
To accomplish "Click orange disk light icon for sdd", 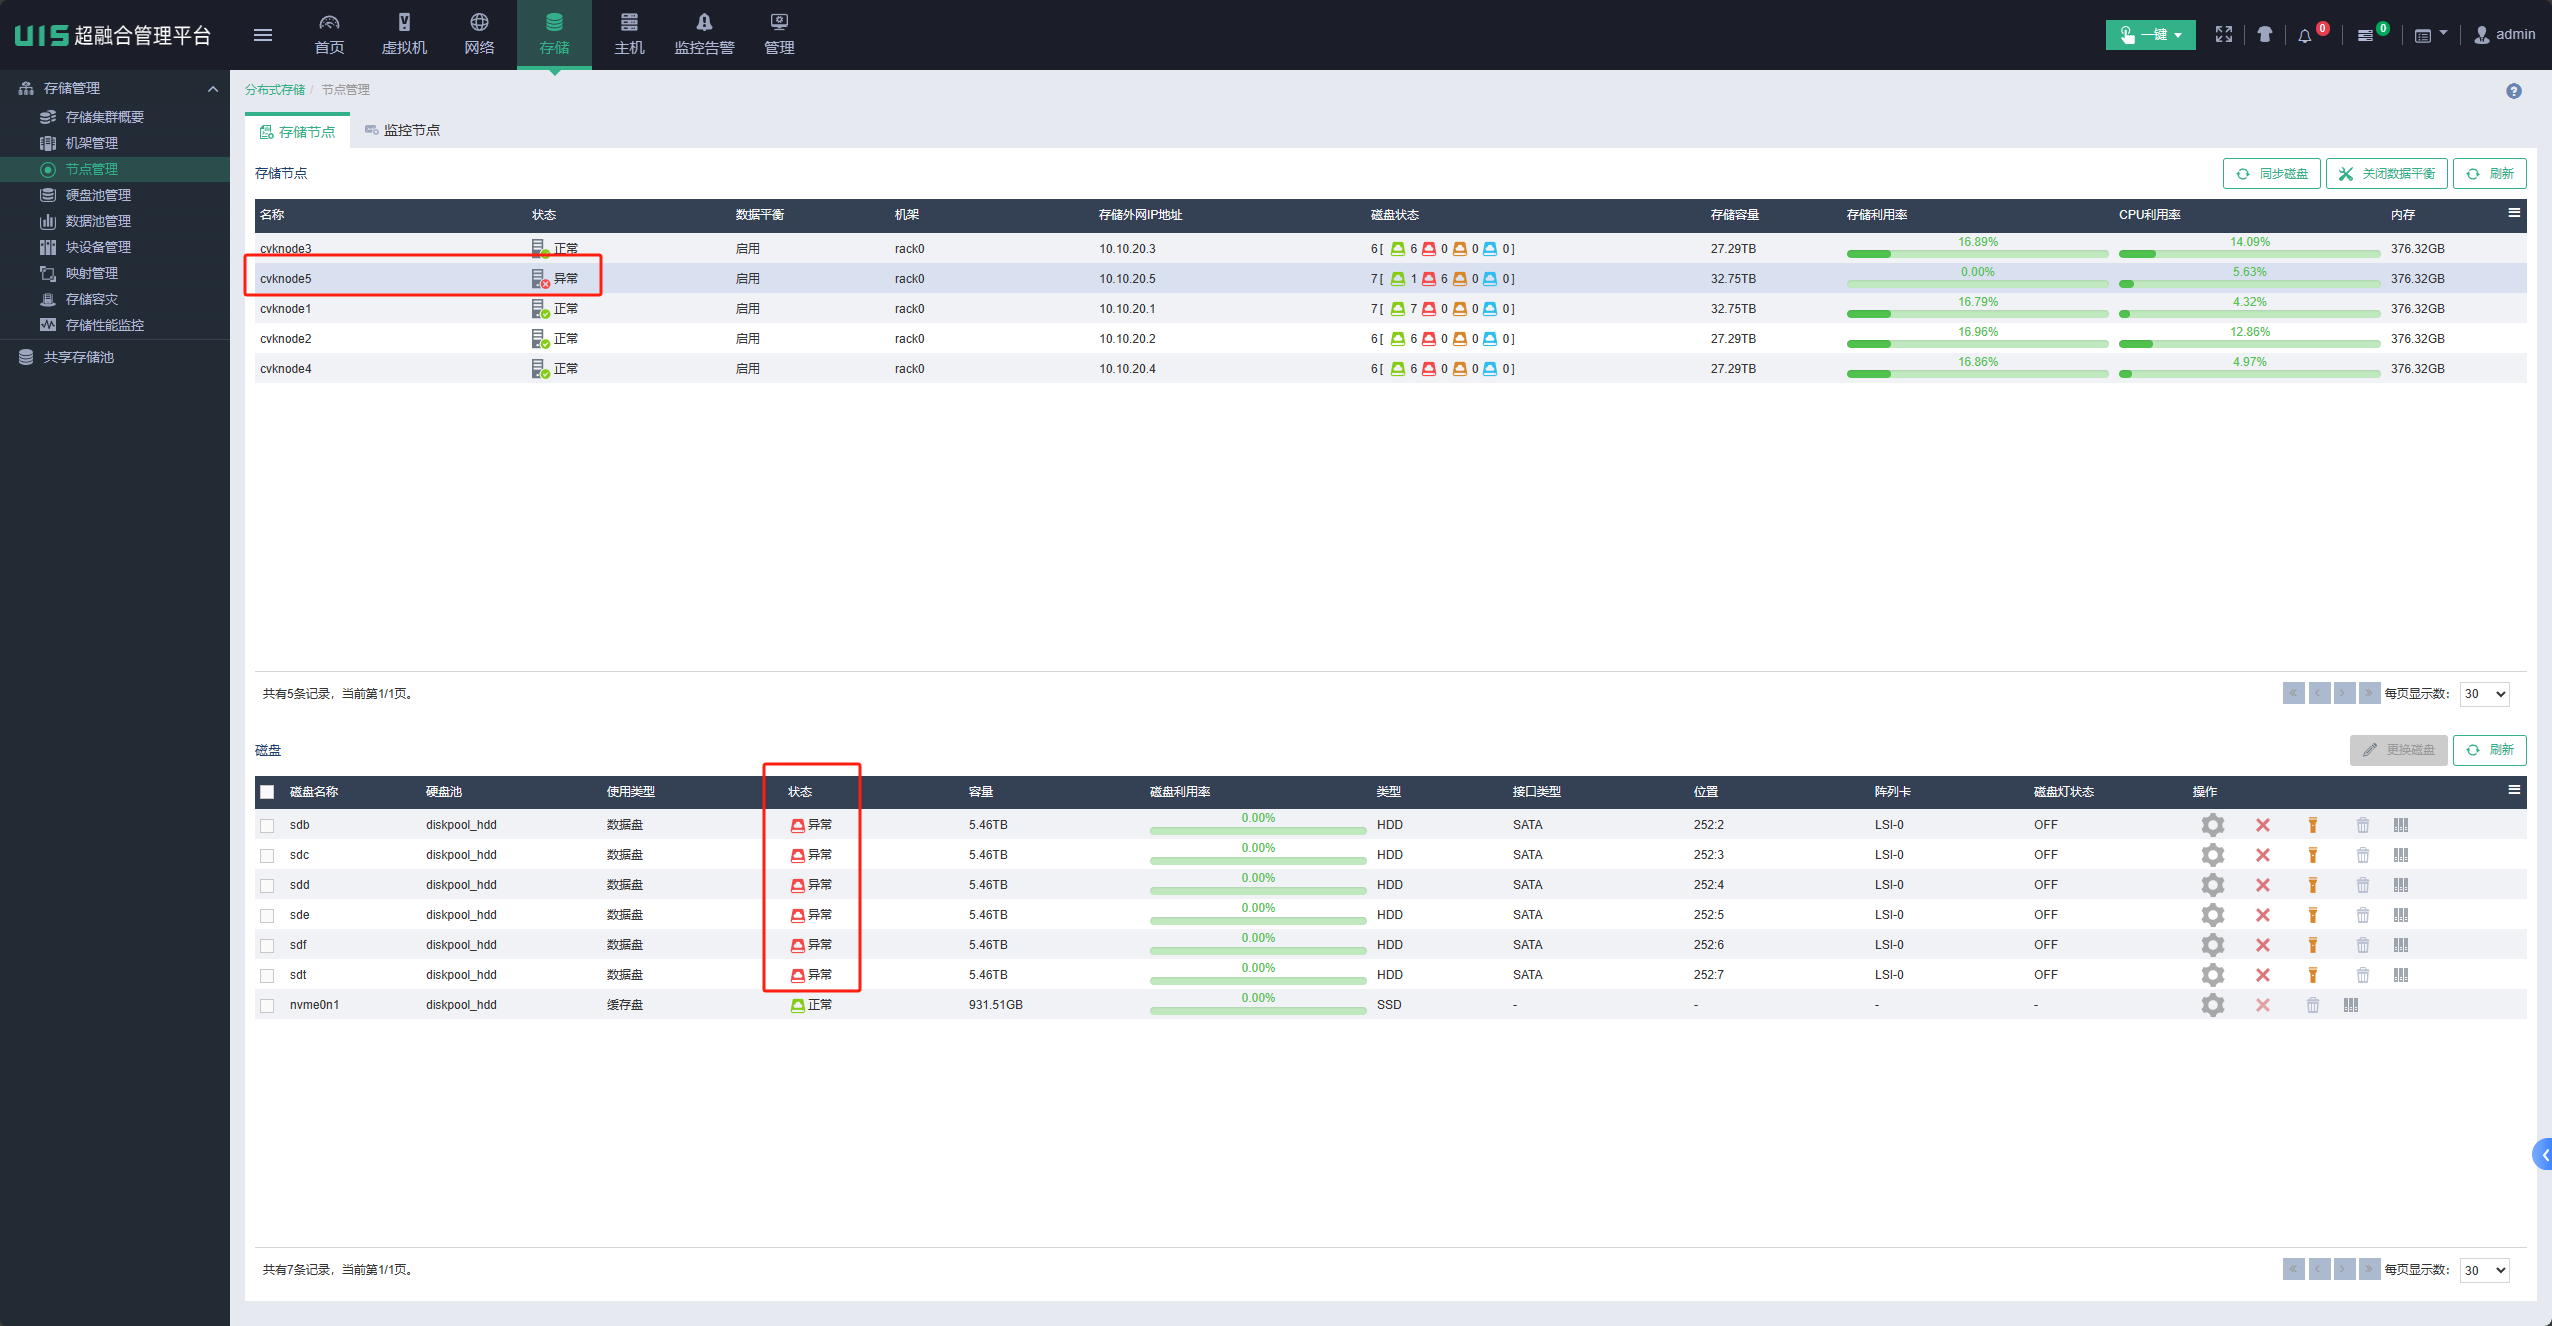I will coord(2312,885).
